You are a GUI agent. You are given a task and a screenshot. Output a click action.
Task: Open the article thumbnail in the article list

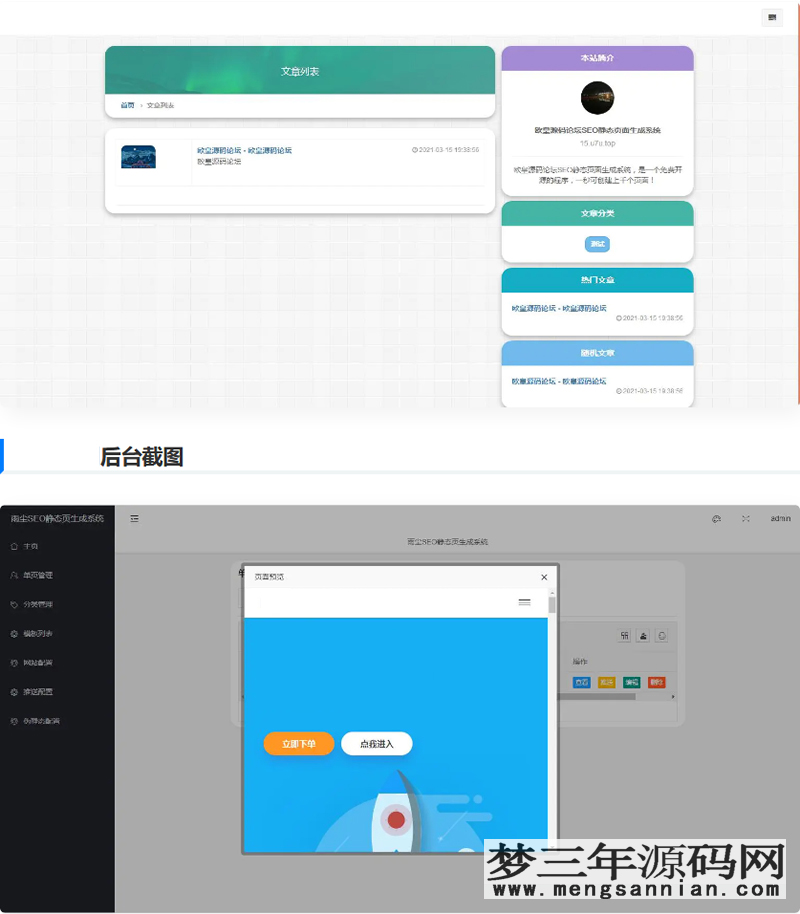click(138, 158)
